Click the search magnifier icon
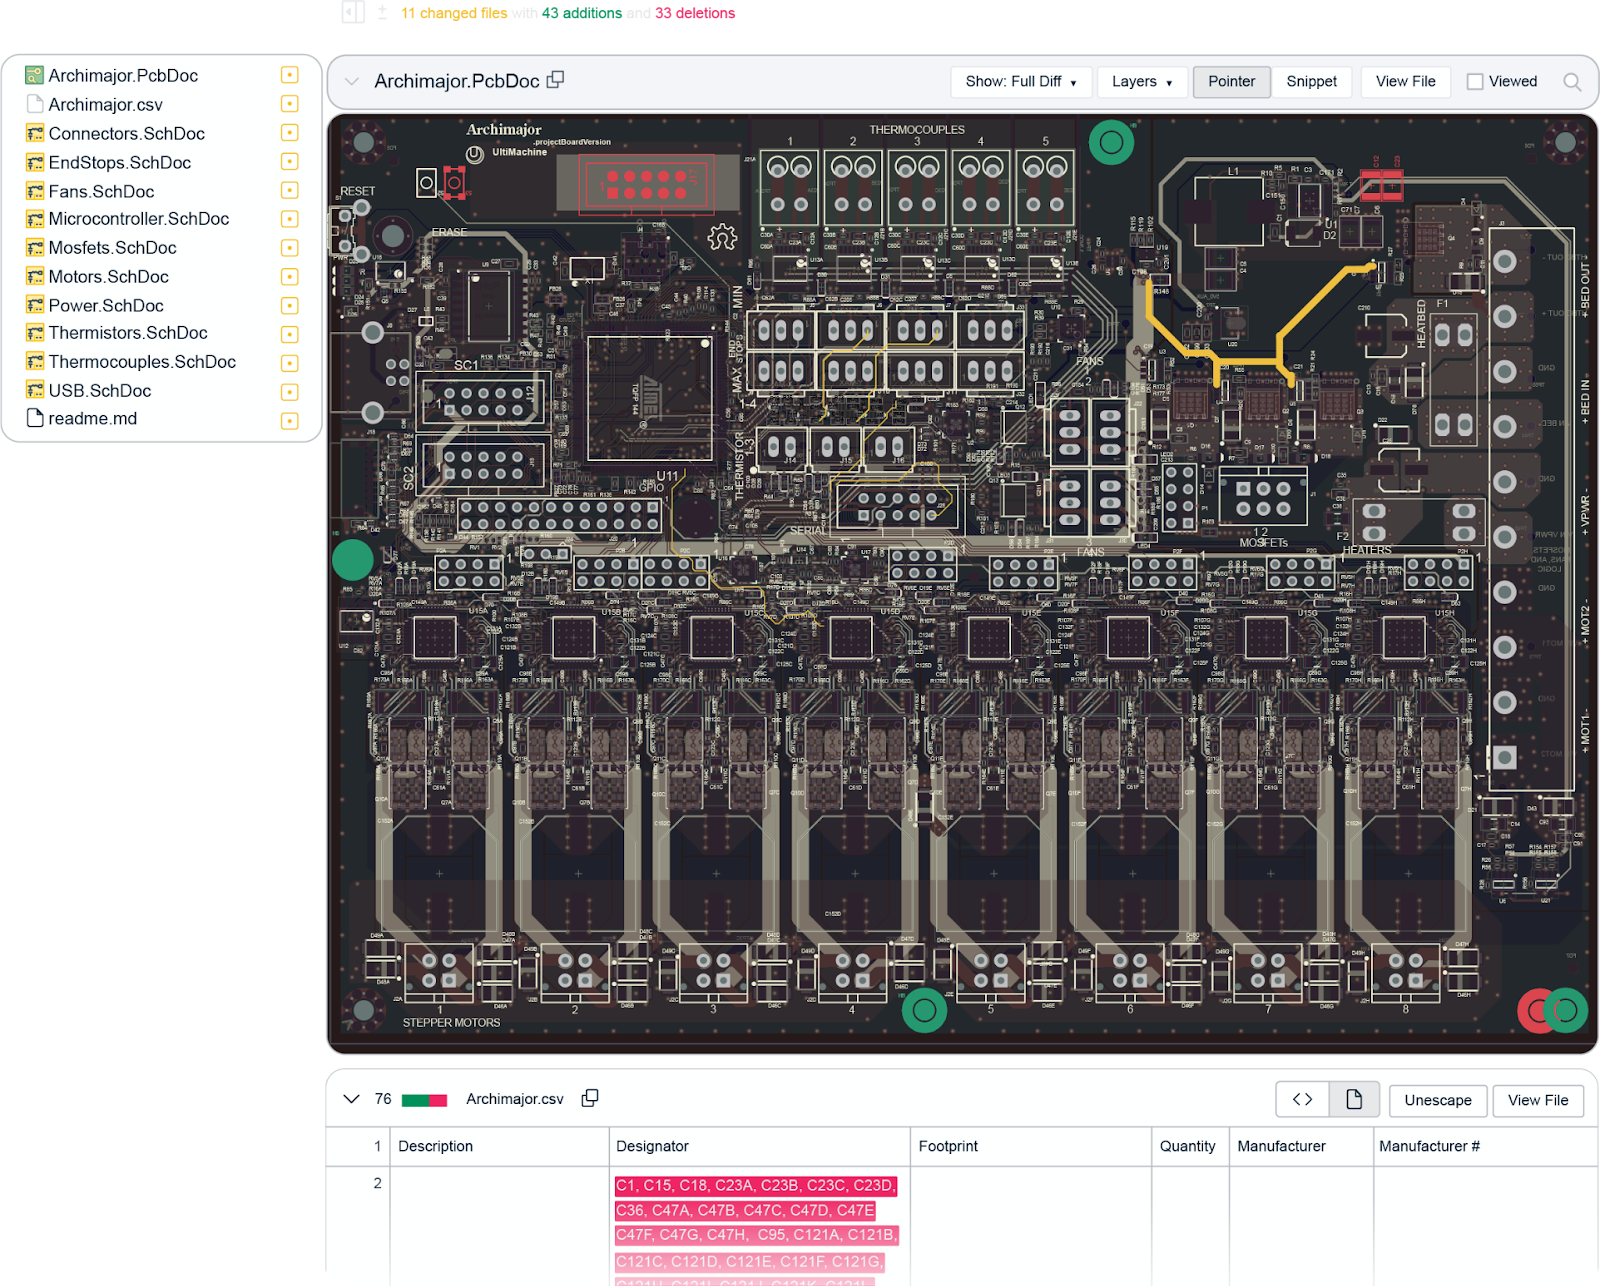1600x1286 pixels. (x=1572, y=82)
